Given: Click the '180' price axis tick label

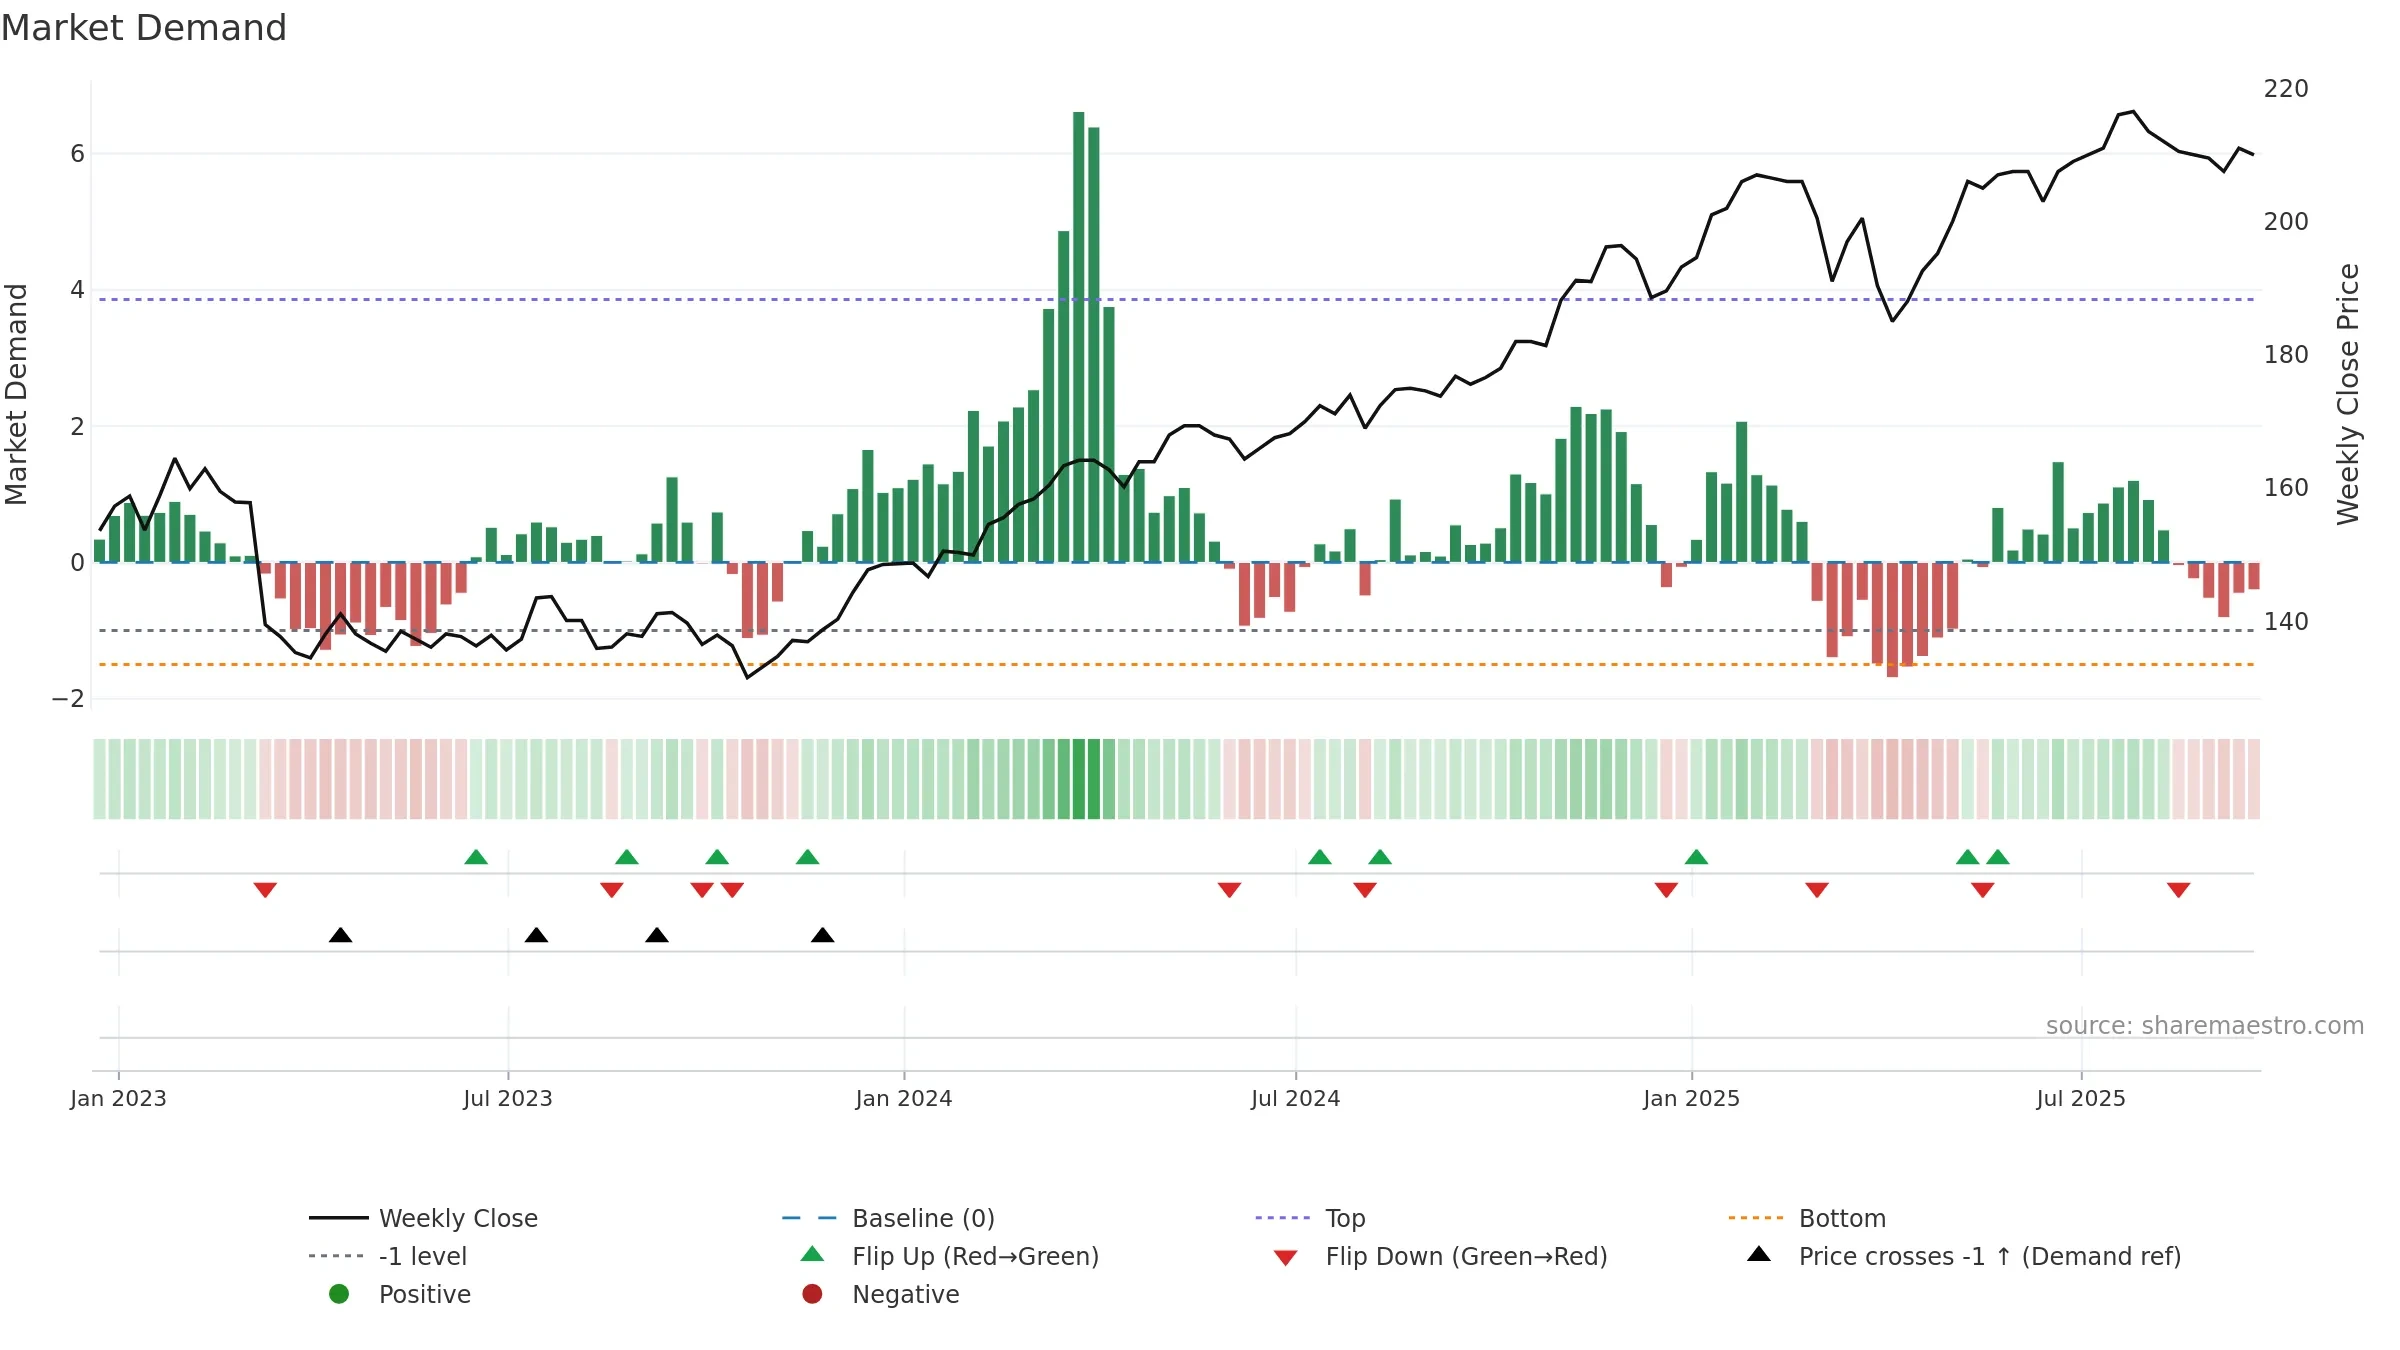Looking at the screenshot, I should click(2286, 355).
